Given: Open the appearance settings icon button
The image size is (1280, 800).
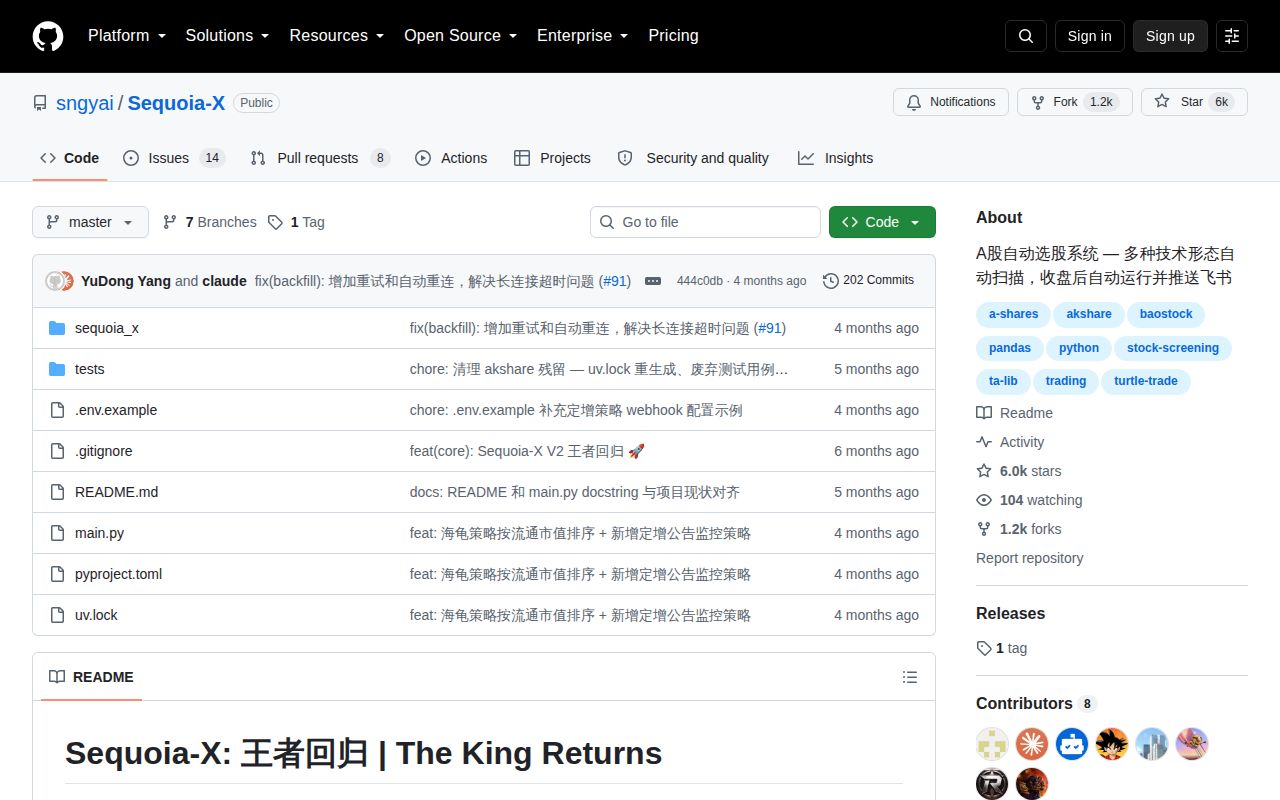Looking at the screenshot, I should pyautogui.click(x=1232, y=36).
